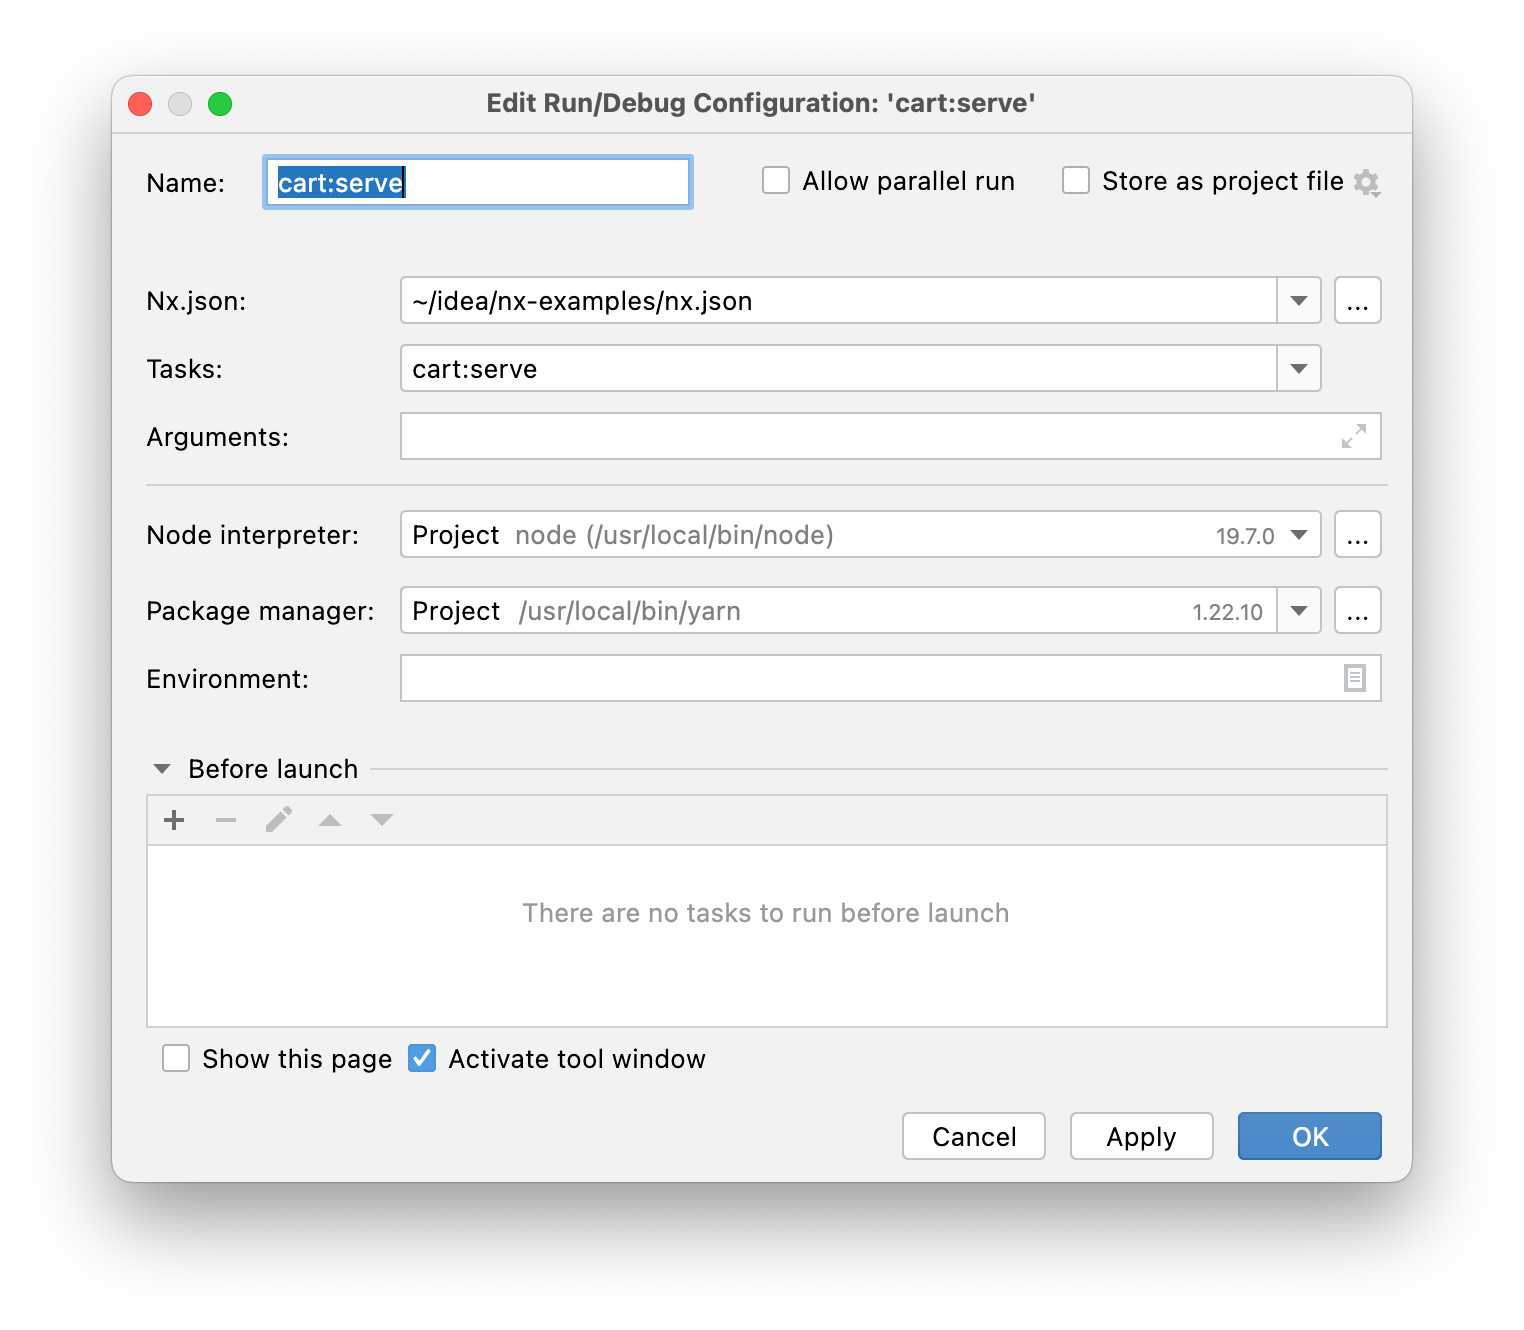The width and height of the screenshot is (1524, 1330).
Task: Open settings via gear next to Store as project file
Action: [1369, 182]
